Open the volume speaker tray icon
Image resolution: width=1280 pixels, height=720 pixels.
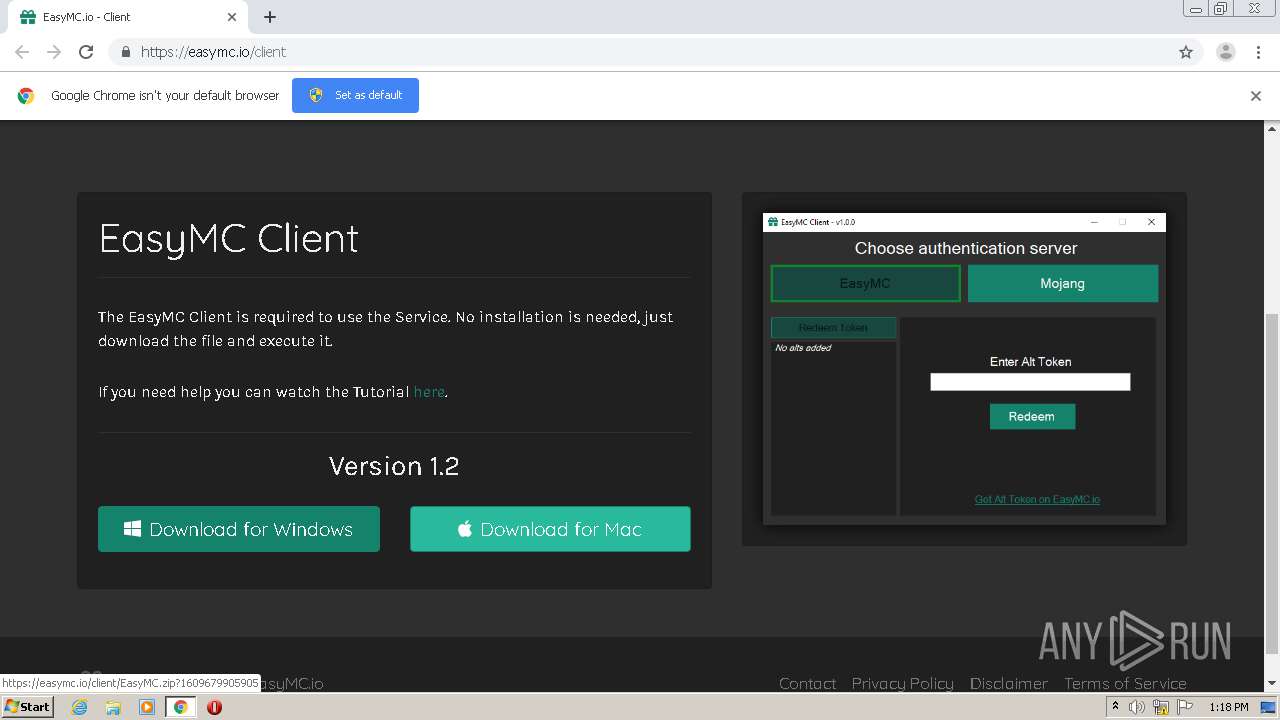pyautogui.click(x=1137, y=707)
